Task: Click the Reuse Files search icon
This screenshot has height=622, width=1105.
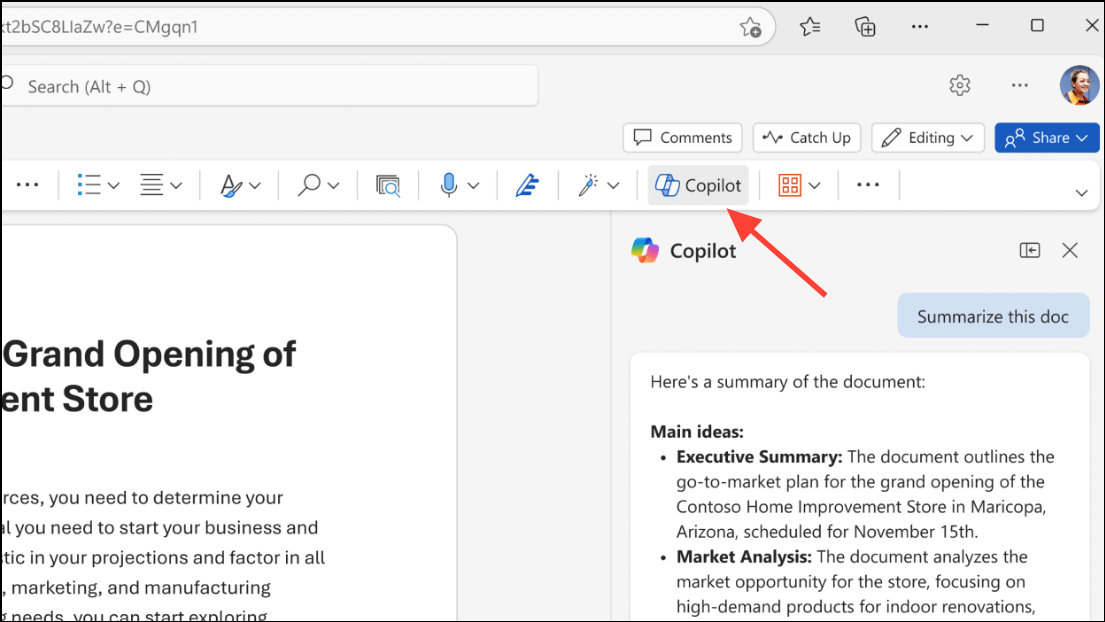Action: click(388, 185)
